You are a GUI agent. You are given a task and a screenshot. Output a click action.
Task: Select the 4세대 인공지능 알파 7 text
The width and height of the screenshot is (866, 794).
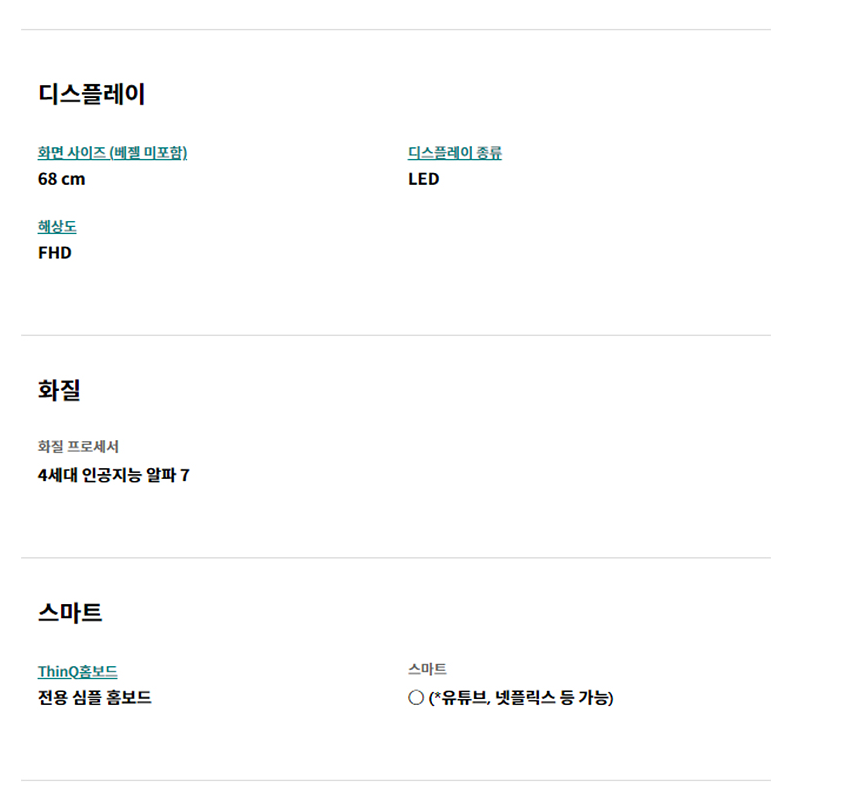click(x=114, y=475)
